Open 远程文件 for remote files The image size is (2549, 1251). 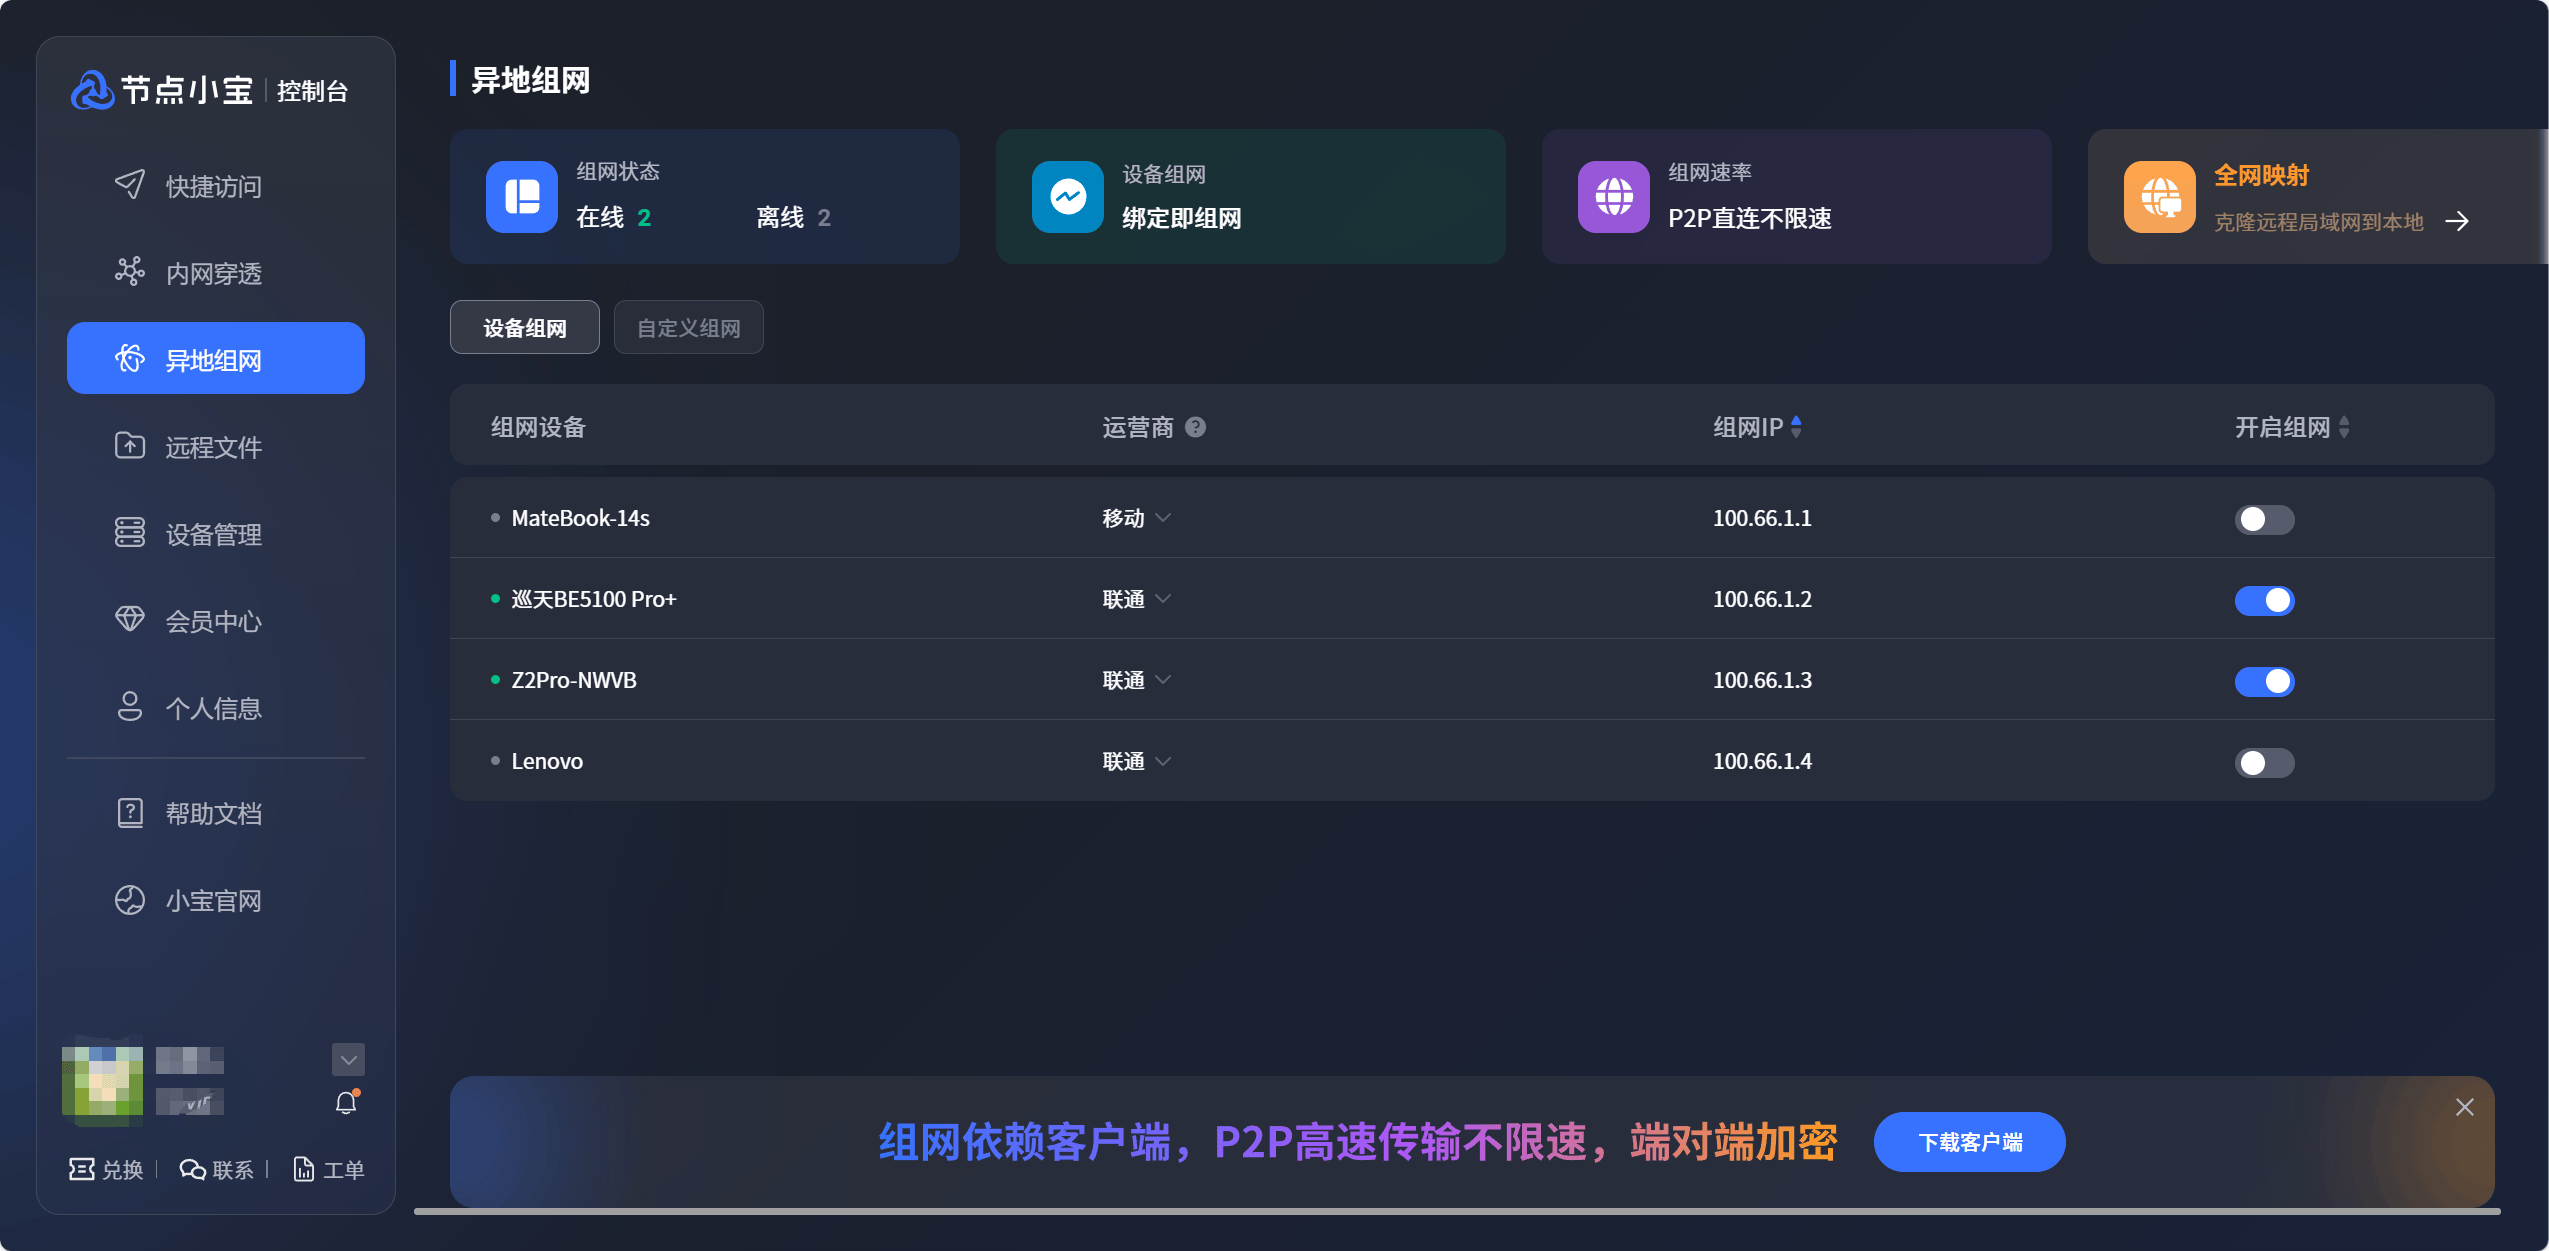215,446
